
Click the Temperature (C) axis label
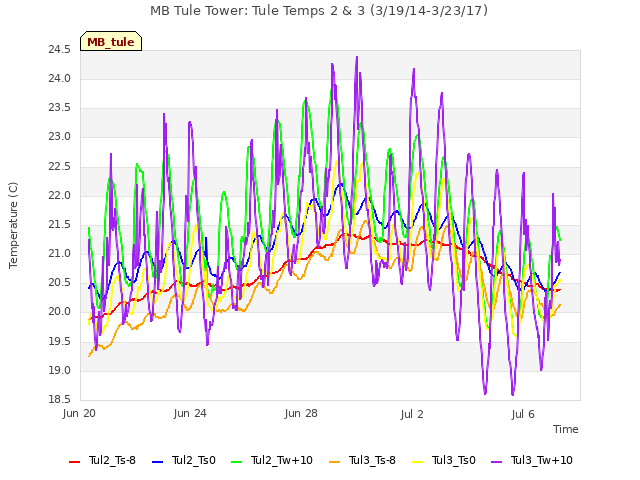click(x=13, y=225)
